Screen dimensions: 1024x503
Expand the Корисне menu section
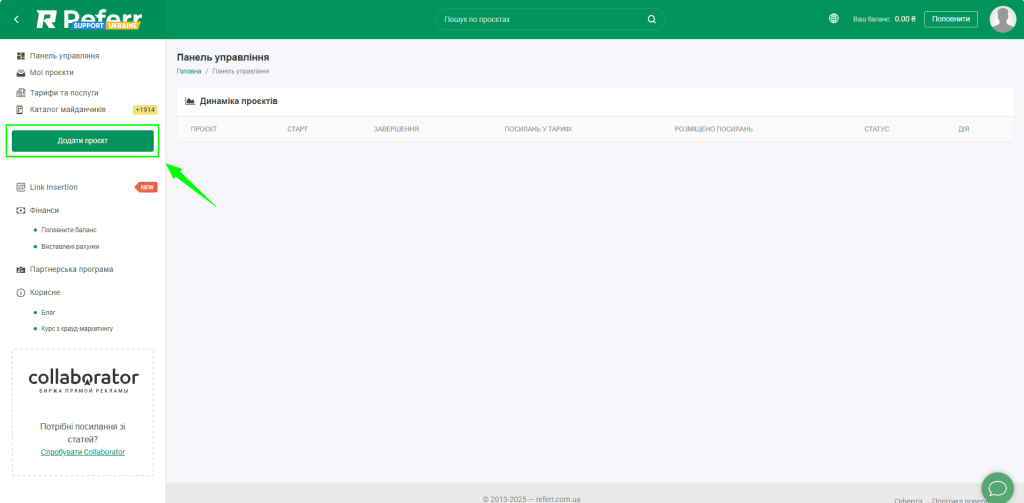45,292
